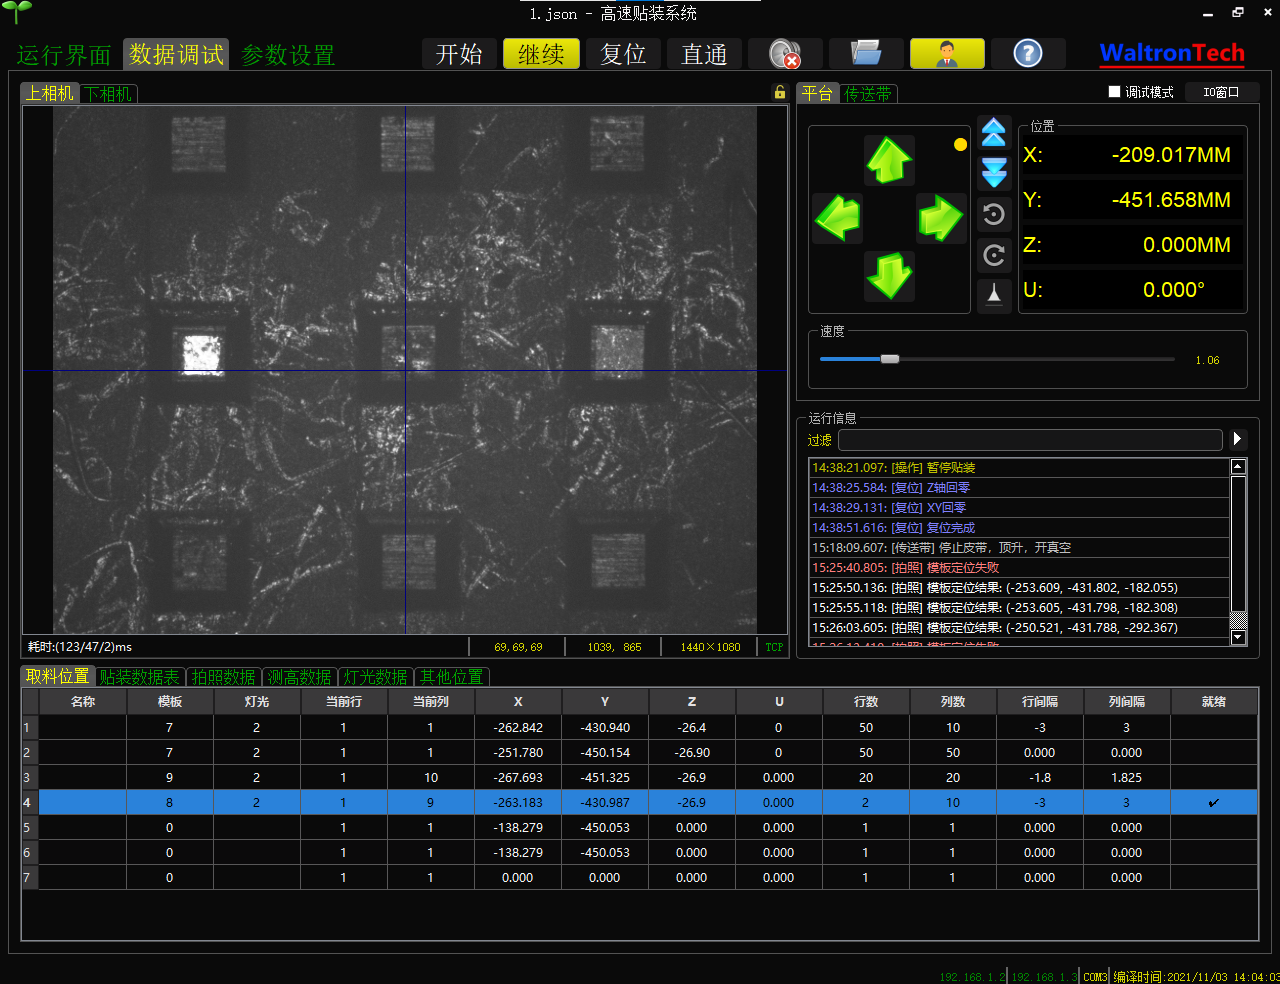Toggle the yellow padlock above camera view
1280x984 pixels.
click(x=780, y=92)
